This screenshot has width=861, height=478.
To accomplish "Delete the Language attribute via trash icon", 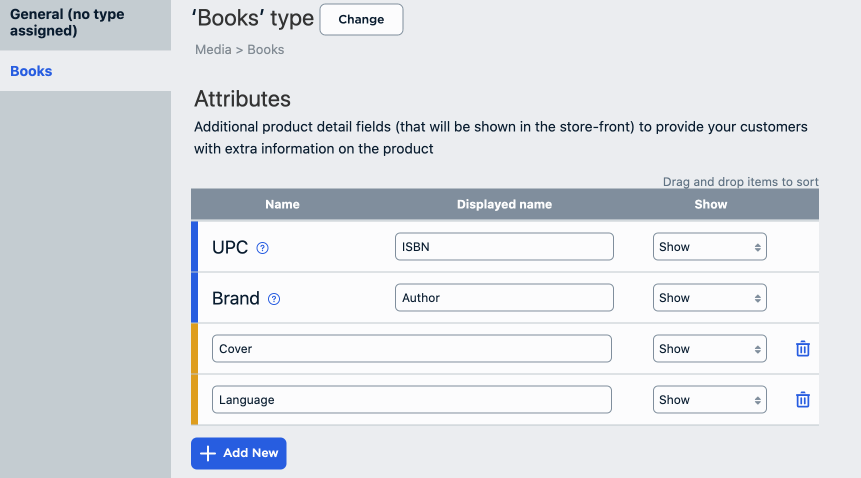I will 802,400.
